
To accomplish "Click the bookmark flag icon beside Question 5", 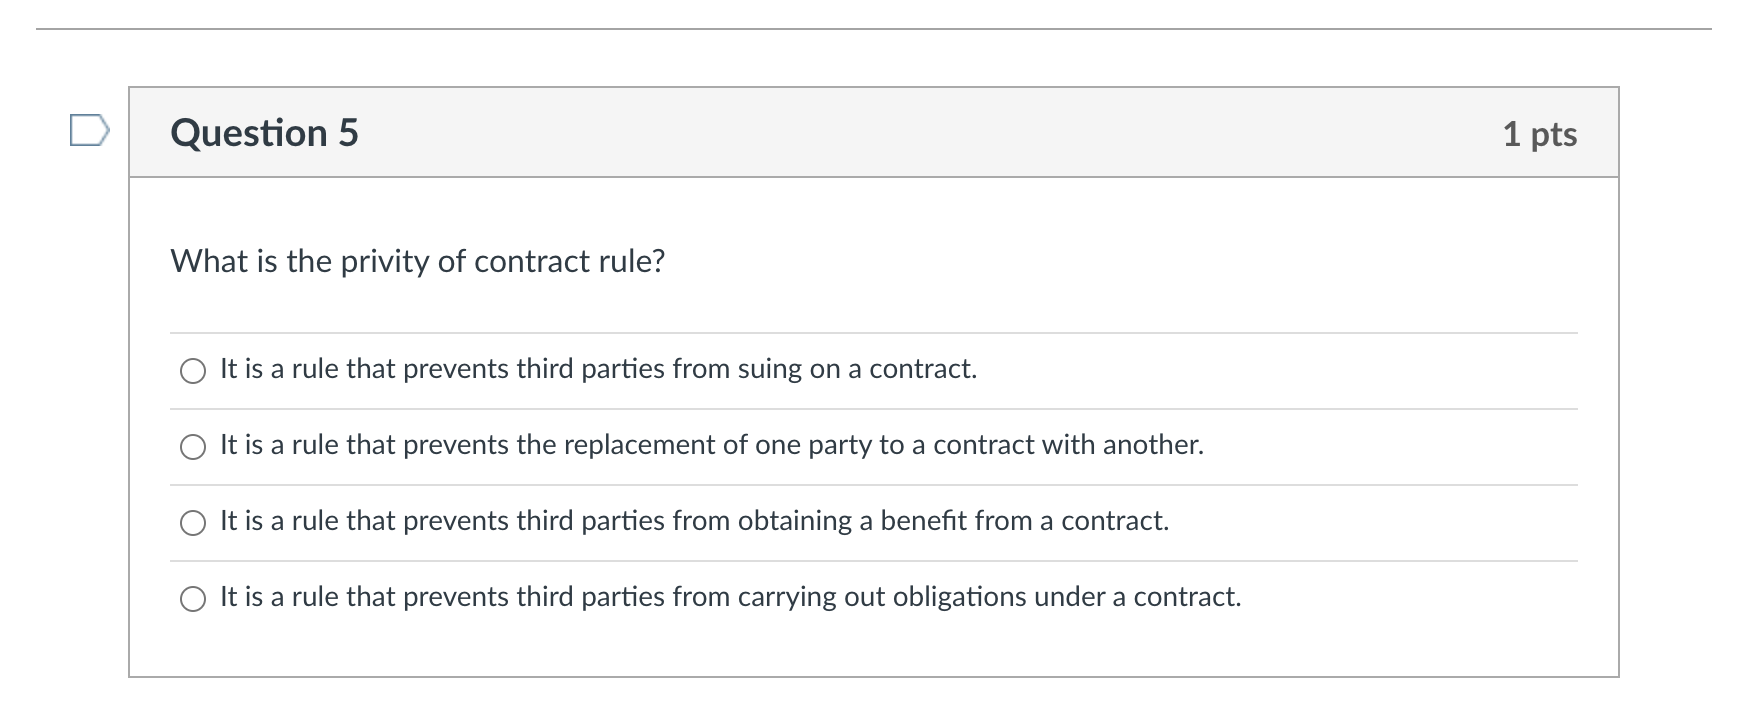I will [x=88, y=131].
